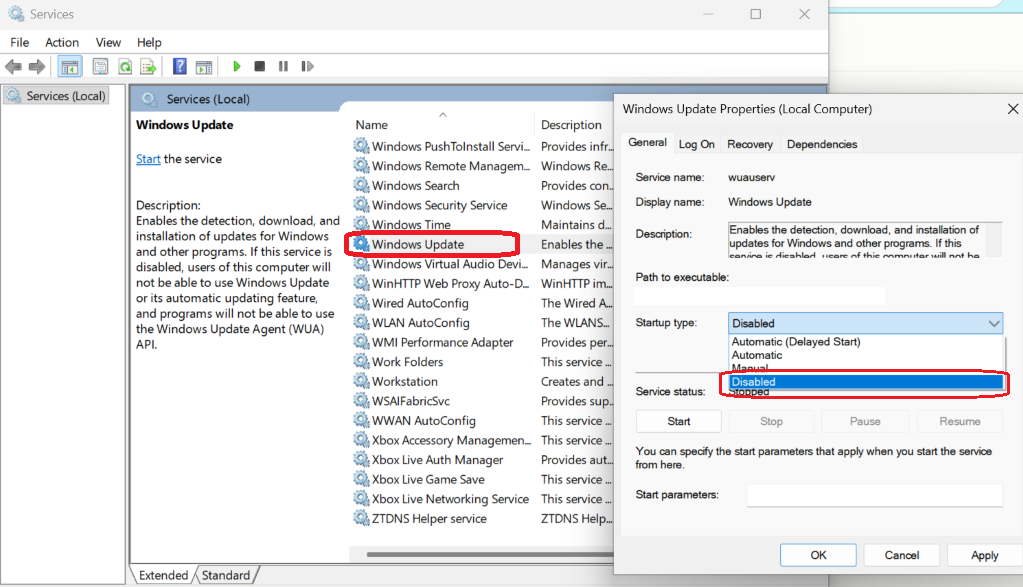The height and width of the screenshot is (587, 1023).
Task: Click gear icon of Windows Time service
Action: (x=361, y=224)
